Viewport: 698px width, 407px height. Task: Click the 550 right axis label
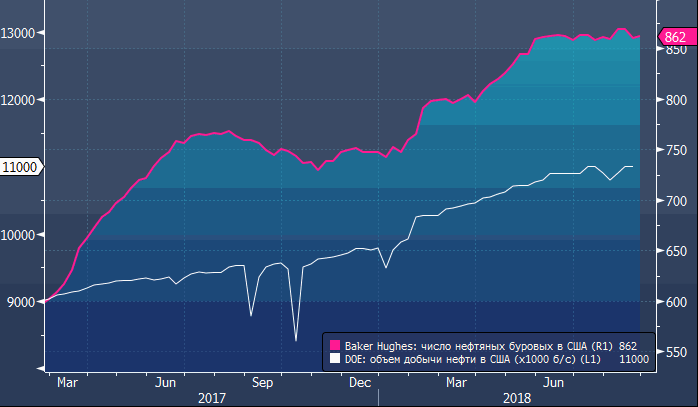pos(674,352)
